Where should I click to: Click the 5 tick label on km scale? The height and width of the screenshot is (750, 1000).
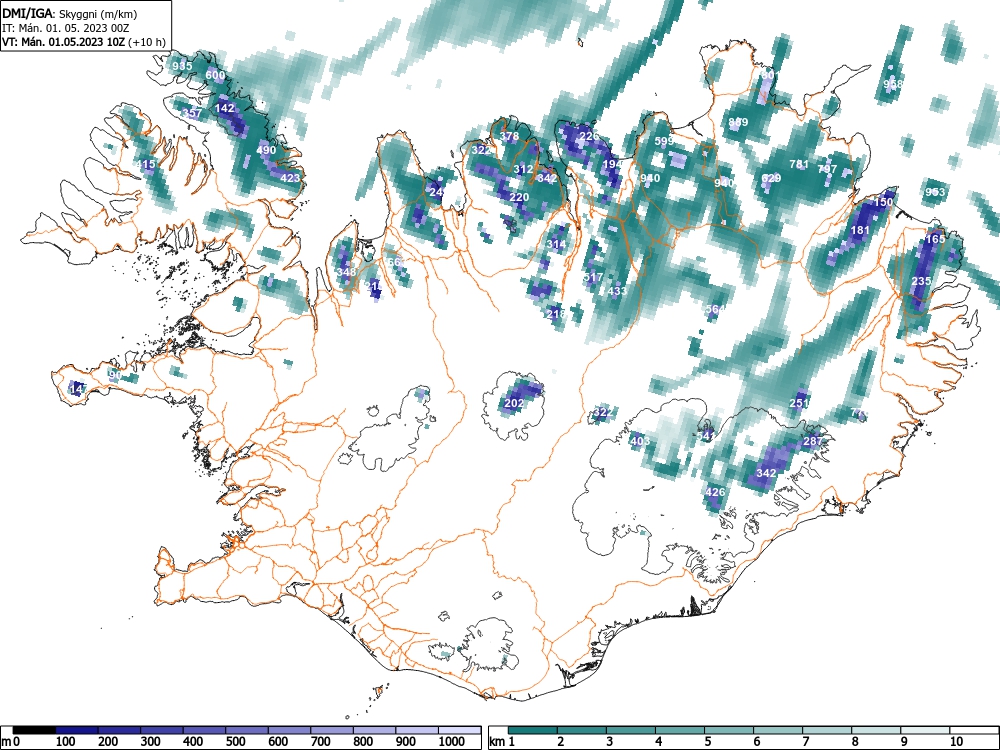click(x=708, y=742)
